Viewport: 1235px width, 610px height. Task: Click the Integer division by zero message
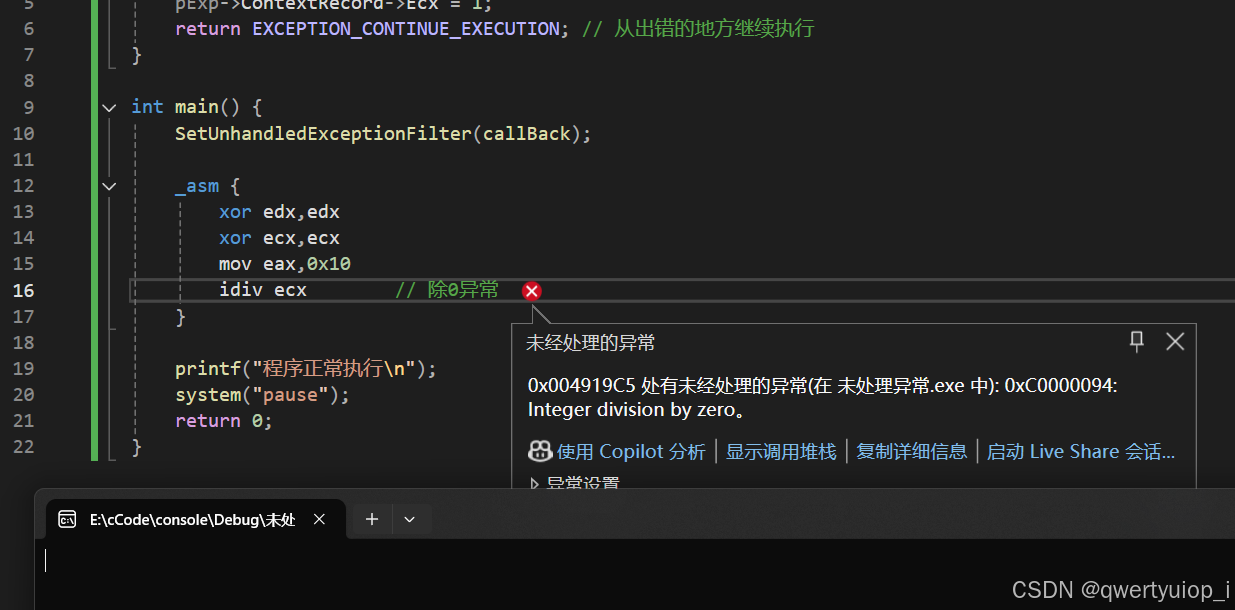pyautogui.click(x=635, y=410)
